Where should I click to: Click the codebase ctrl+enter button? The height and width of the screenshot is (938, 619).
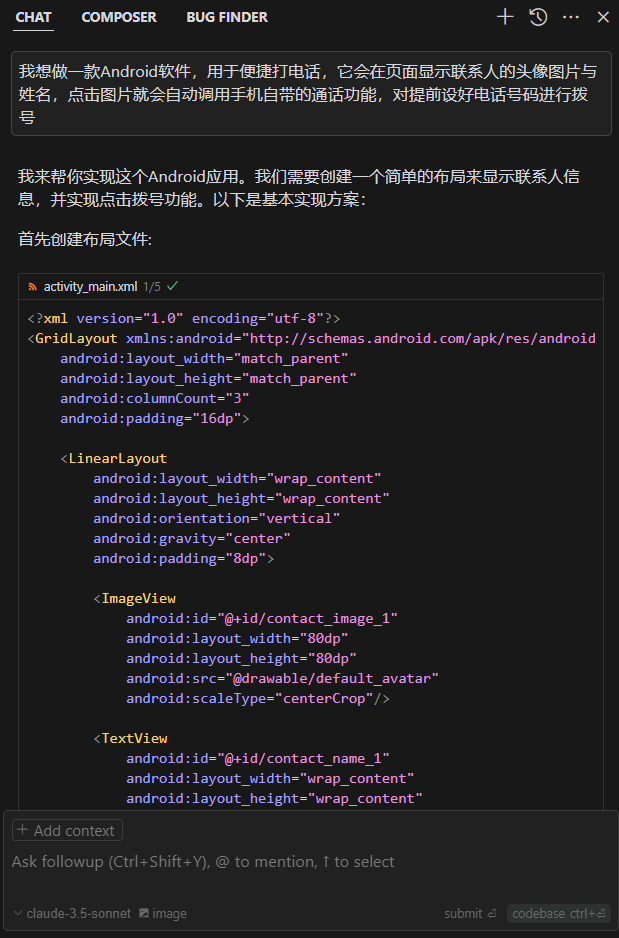click(x=558, y=913)
